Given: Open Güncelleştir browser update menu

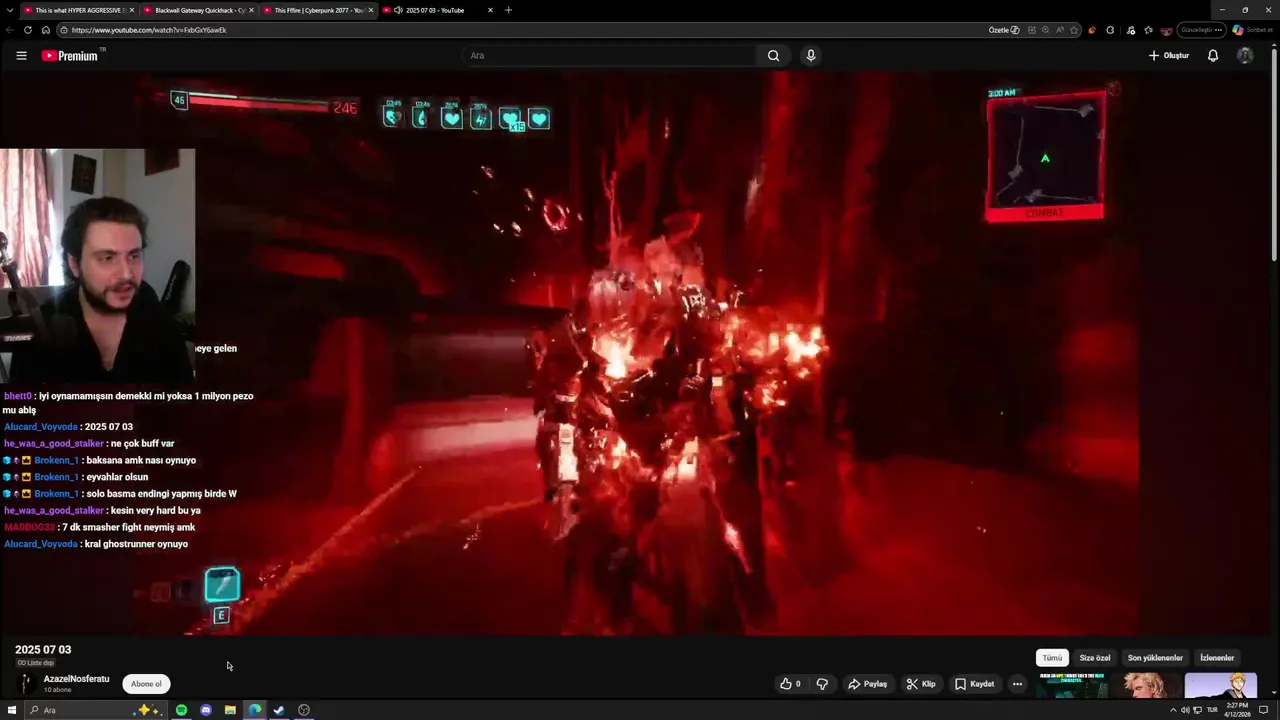Looking at the screenshot, I should click(1202, 30).
